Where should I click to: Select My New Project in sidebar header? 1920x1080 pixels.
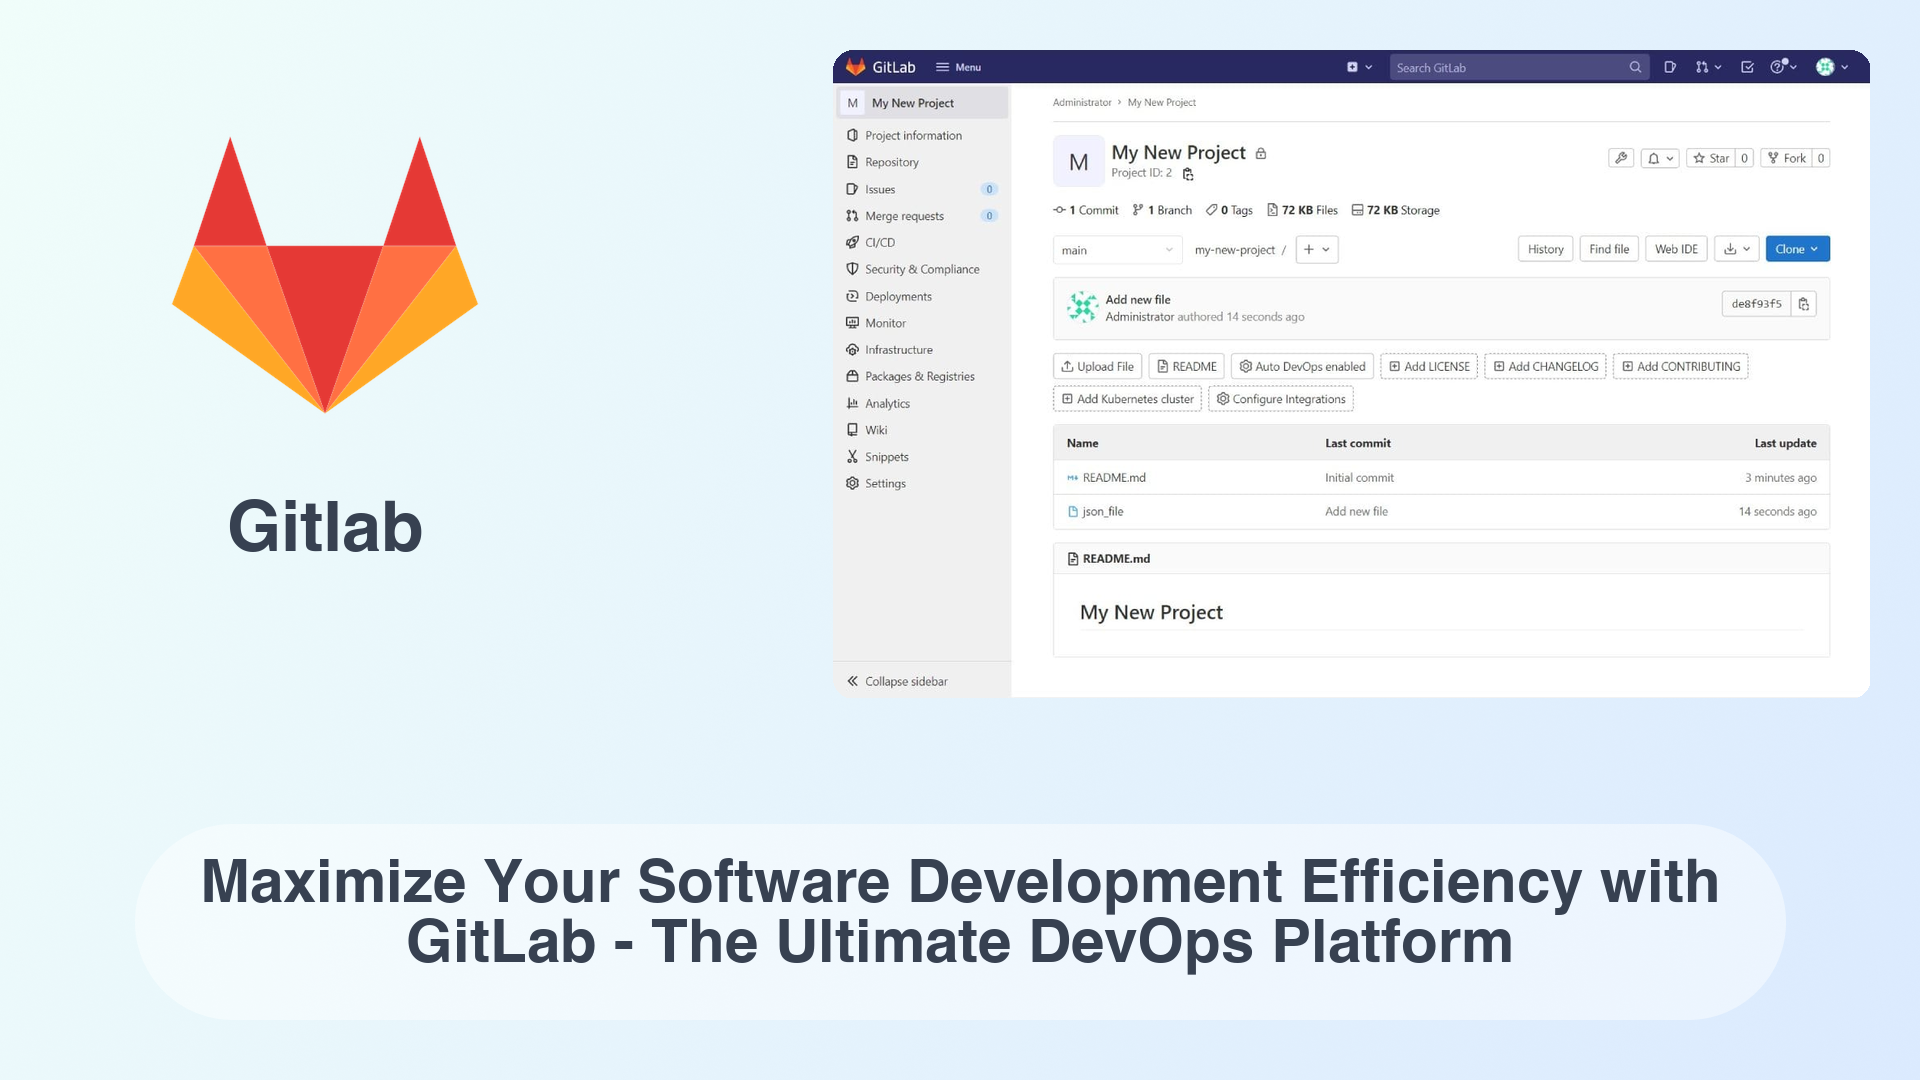[x=922, y=103]
